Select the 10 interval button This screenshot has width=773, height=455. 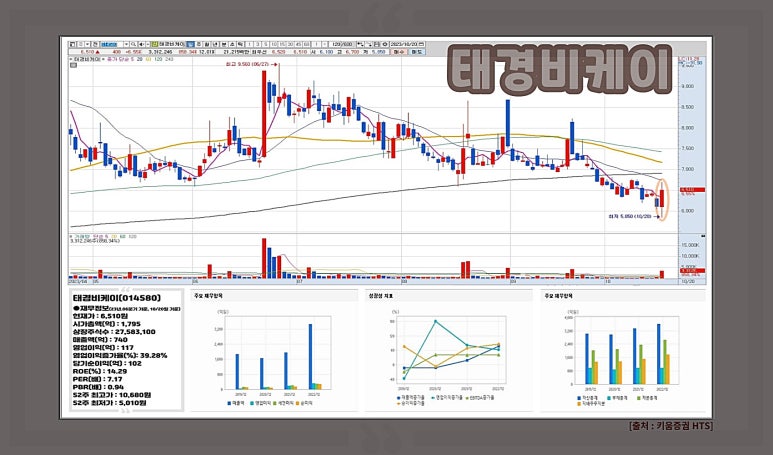point(274,44)
